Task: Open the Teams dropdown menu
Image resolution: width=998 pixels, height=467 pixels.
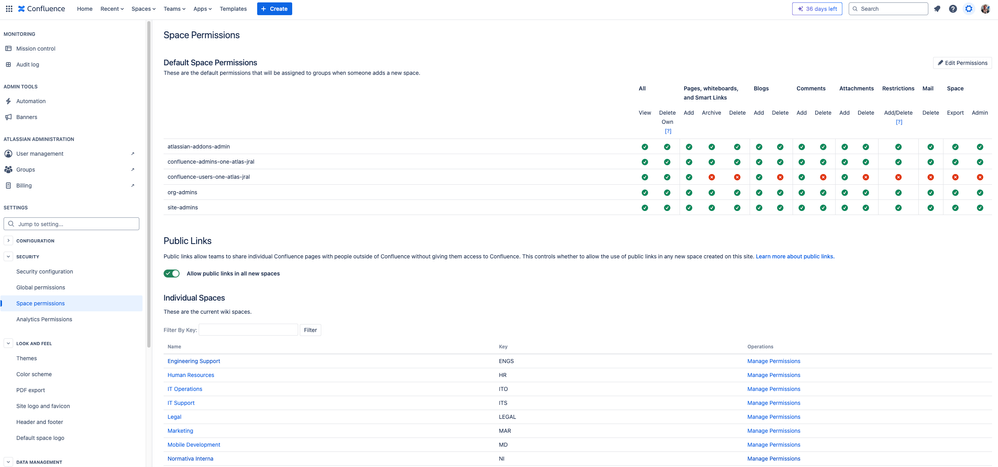Action: coord(174,9)
